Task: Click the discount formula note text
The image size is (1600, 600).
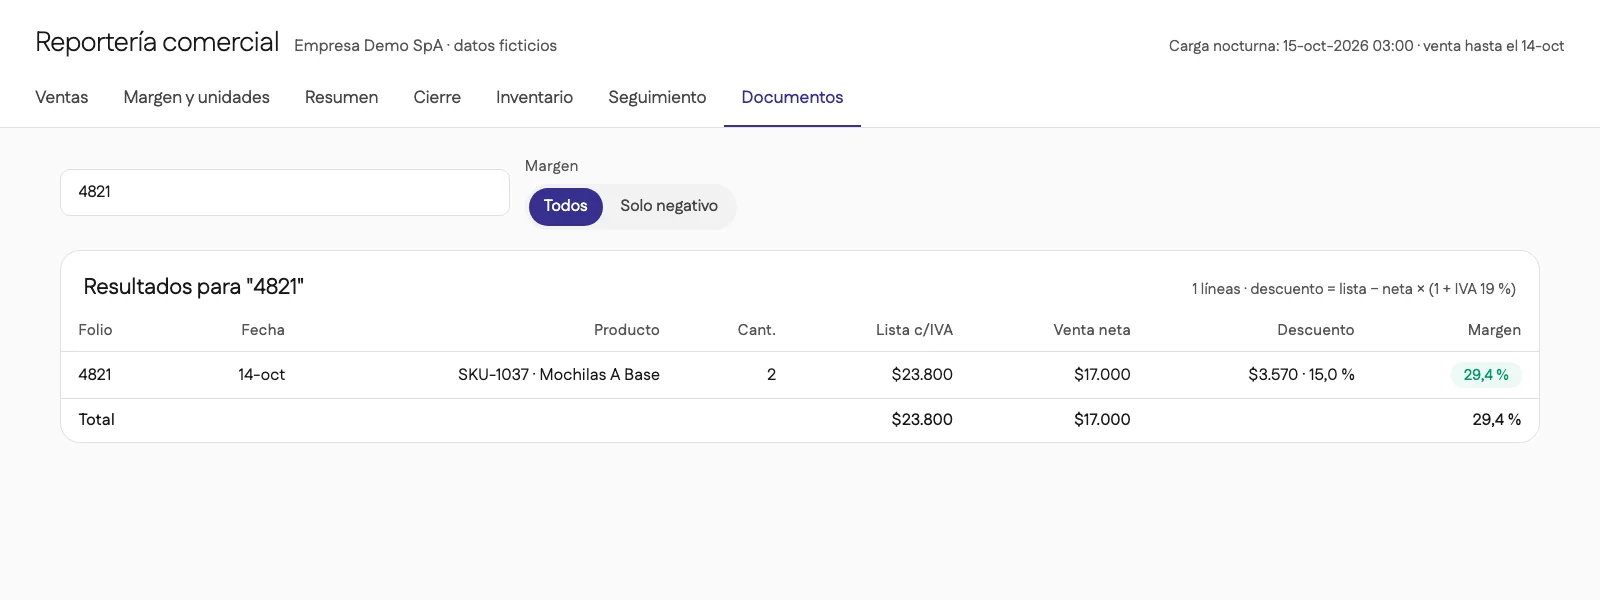Action: [1353, 289]
